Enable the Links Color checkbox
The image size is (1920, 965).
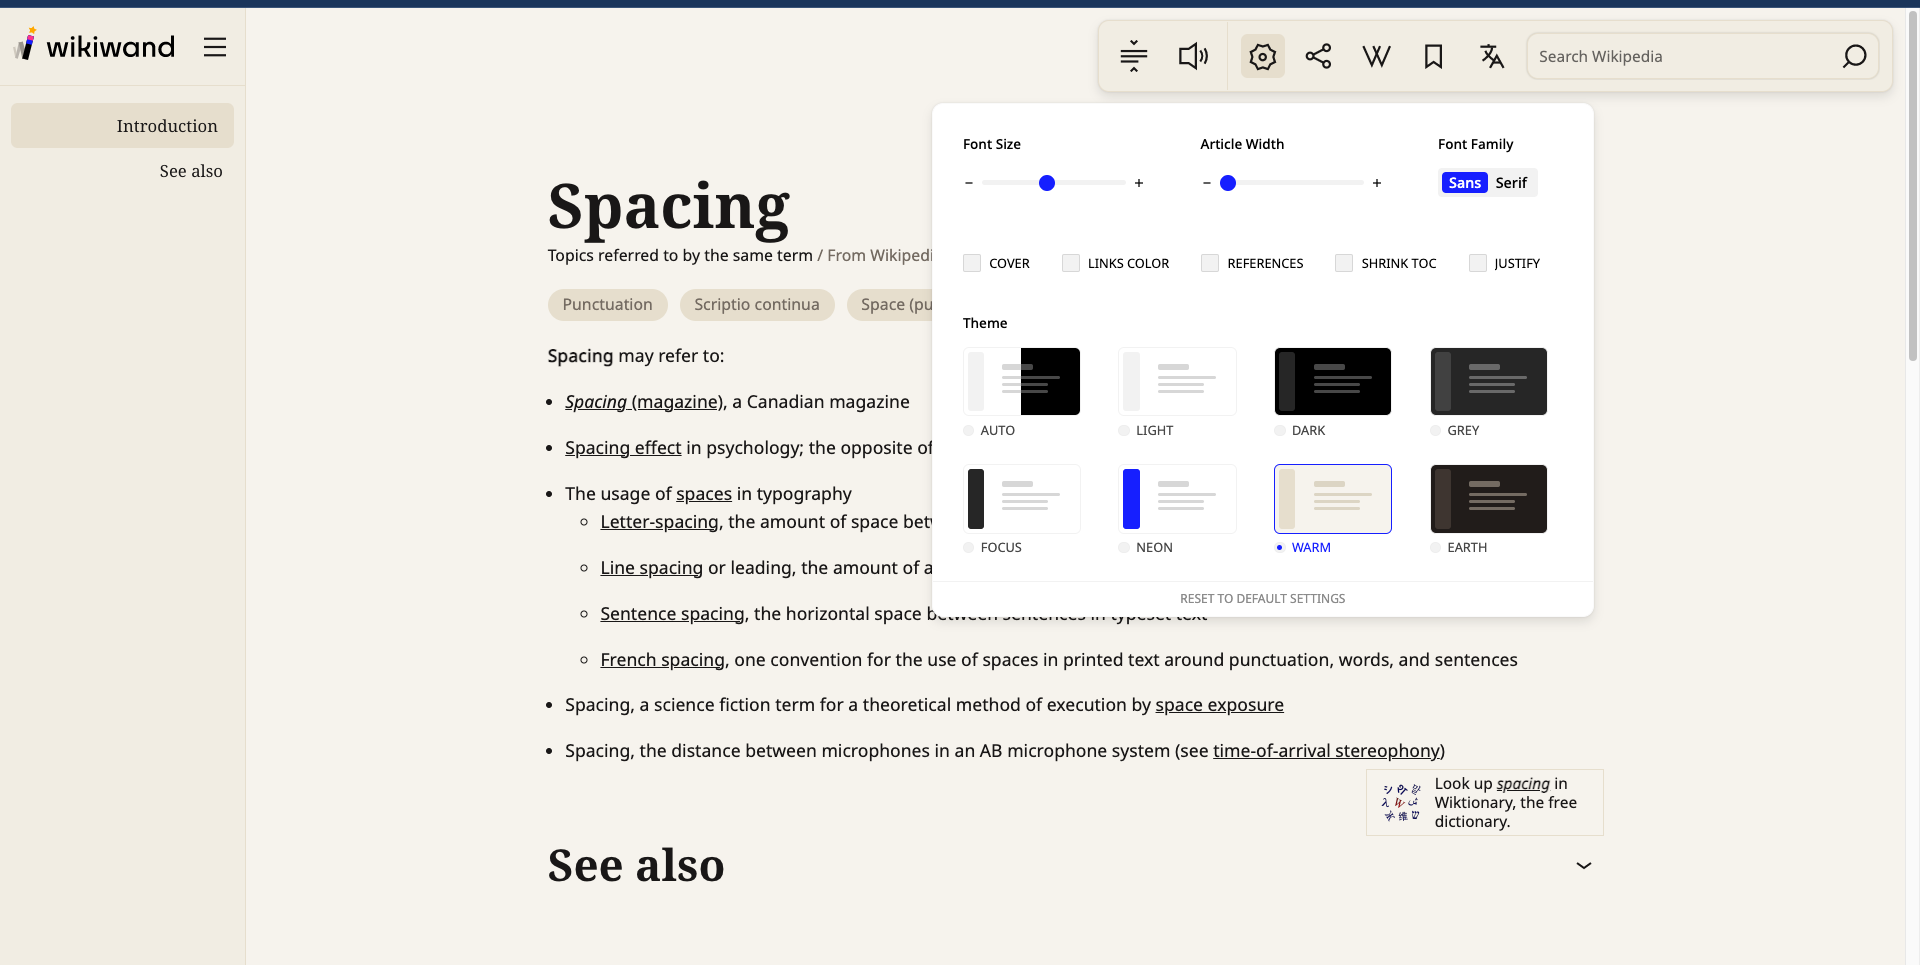click(x=1071, y=263)
